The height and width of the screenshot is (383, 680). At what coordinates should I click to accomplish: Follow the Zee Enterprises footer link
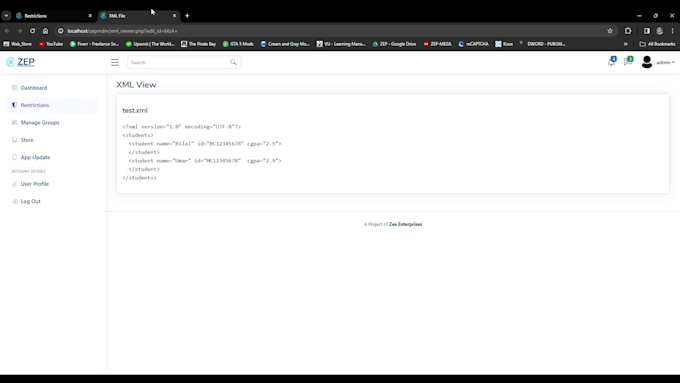coord(405,224)
